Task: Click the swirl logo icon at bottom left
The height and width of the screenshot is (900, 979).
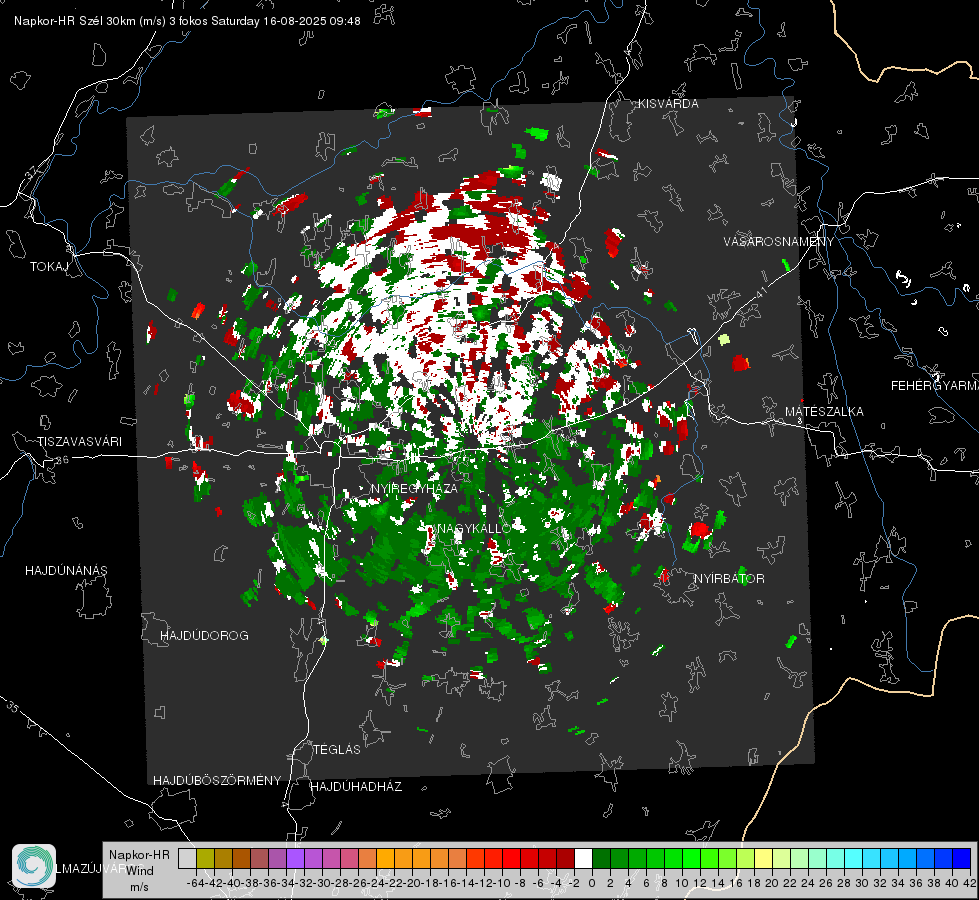Action: coord(34,866)
